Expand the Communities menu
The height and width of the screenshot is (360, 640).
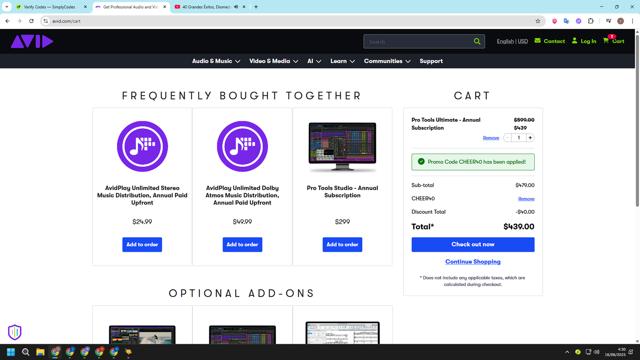pos(387,61)
